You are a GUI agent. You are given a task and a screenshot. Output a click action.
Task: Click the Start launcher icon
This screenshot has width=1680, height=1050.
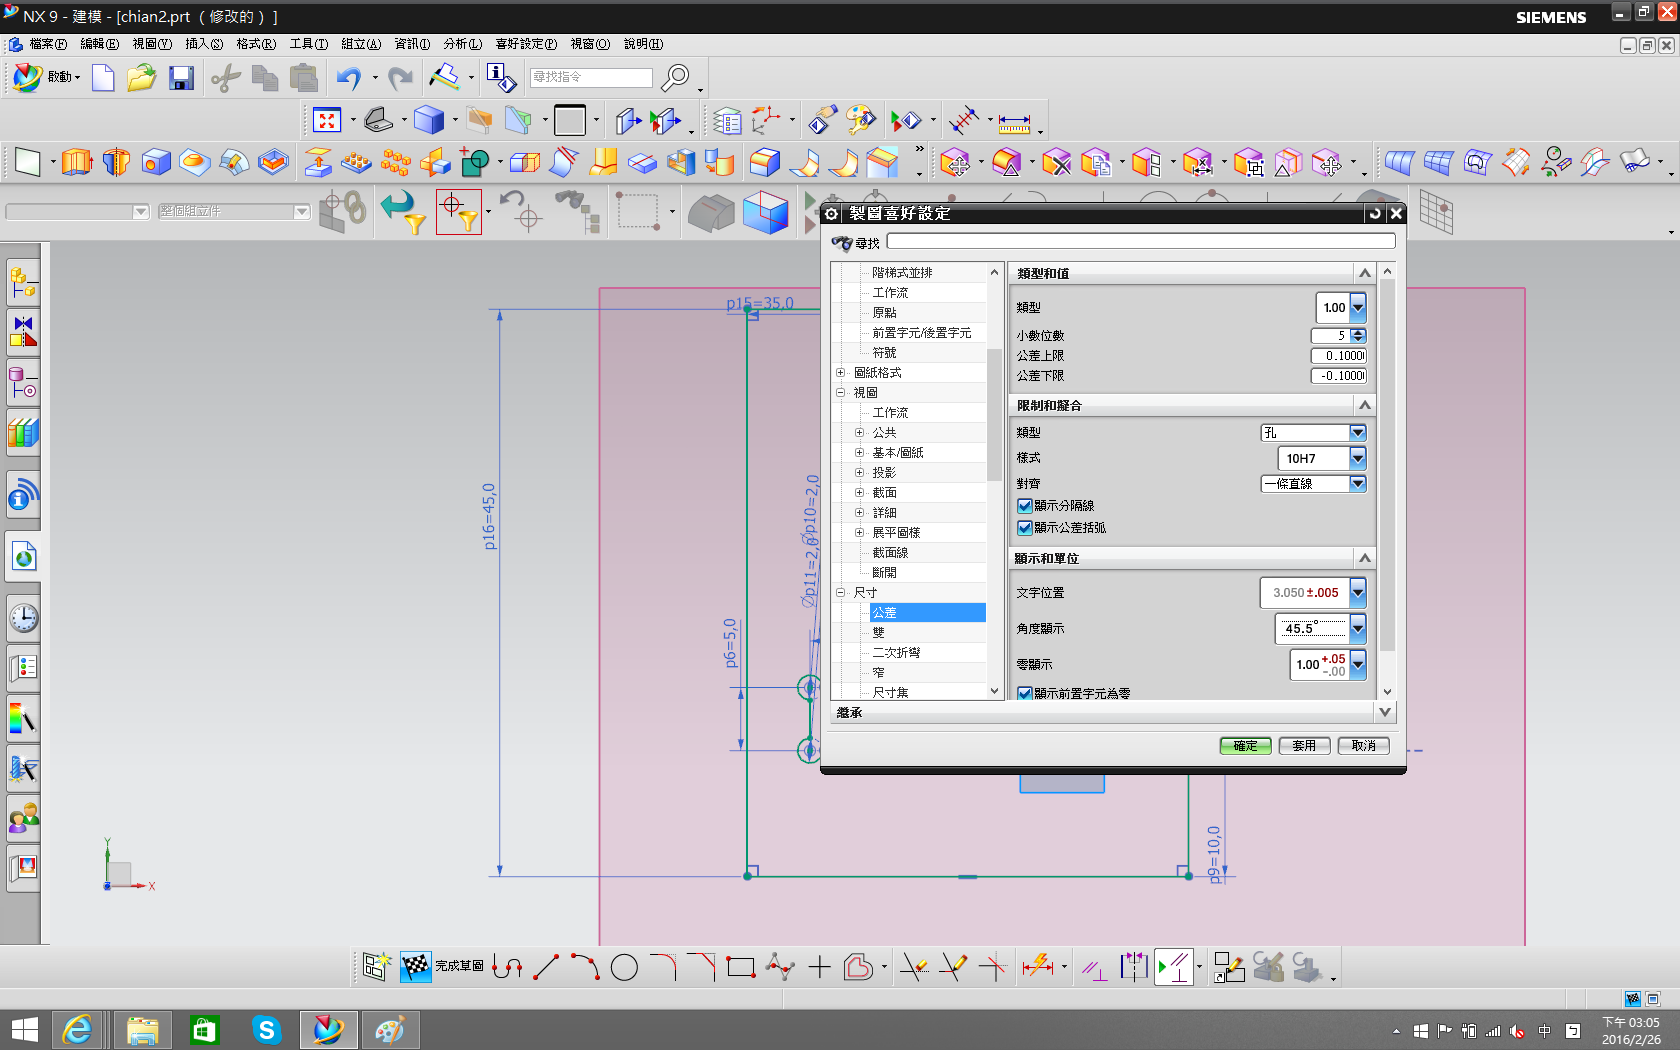[24, 1030]
